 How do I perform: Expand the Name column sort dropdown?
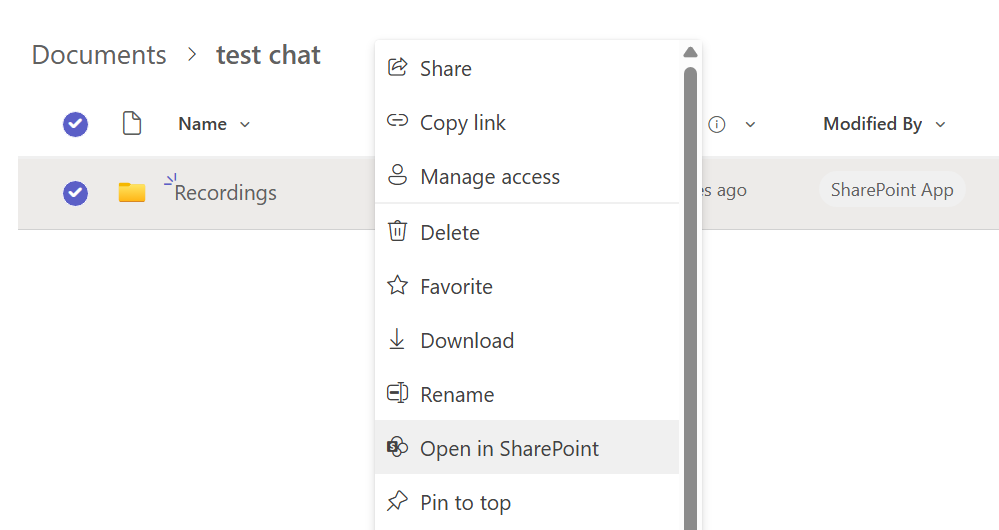click(x=245, y=125)
